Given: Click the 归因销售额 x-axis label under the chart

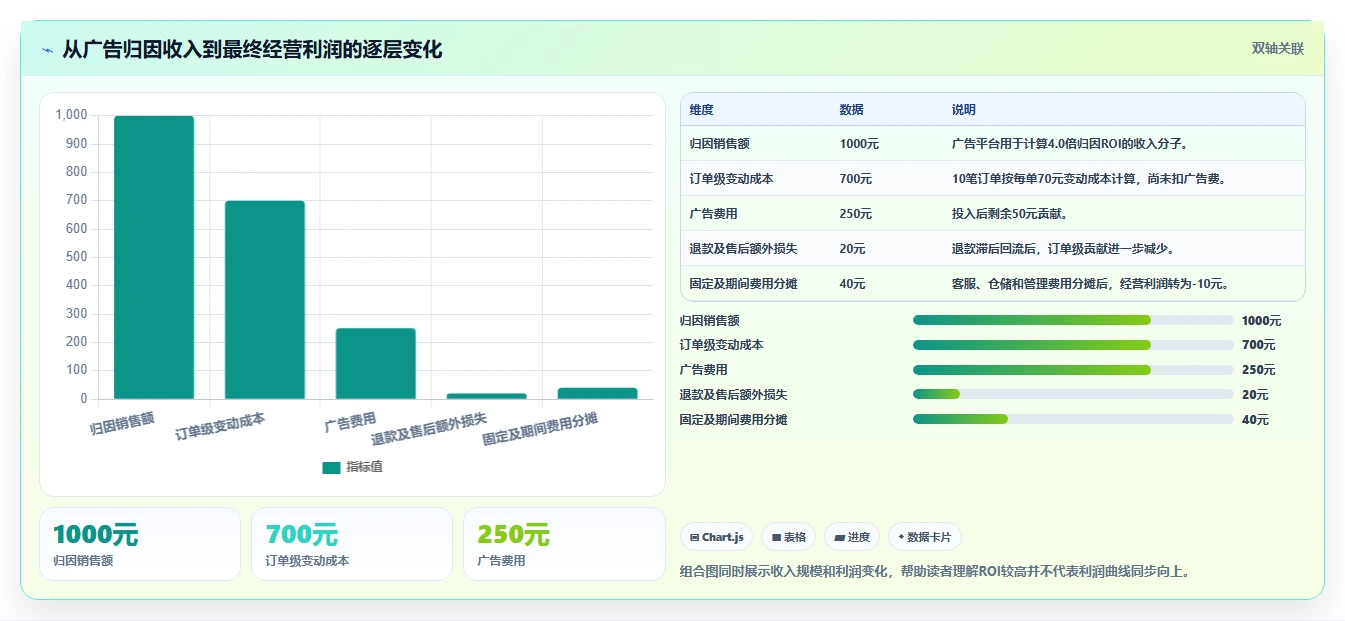Looking at the screenshot, I should (x=123, y=423).
